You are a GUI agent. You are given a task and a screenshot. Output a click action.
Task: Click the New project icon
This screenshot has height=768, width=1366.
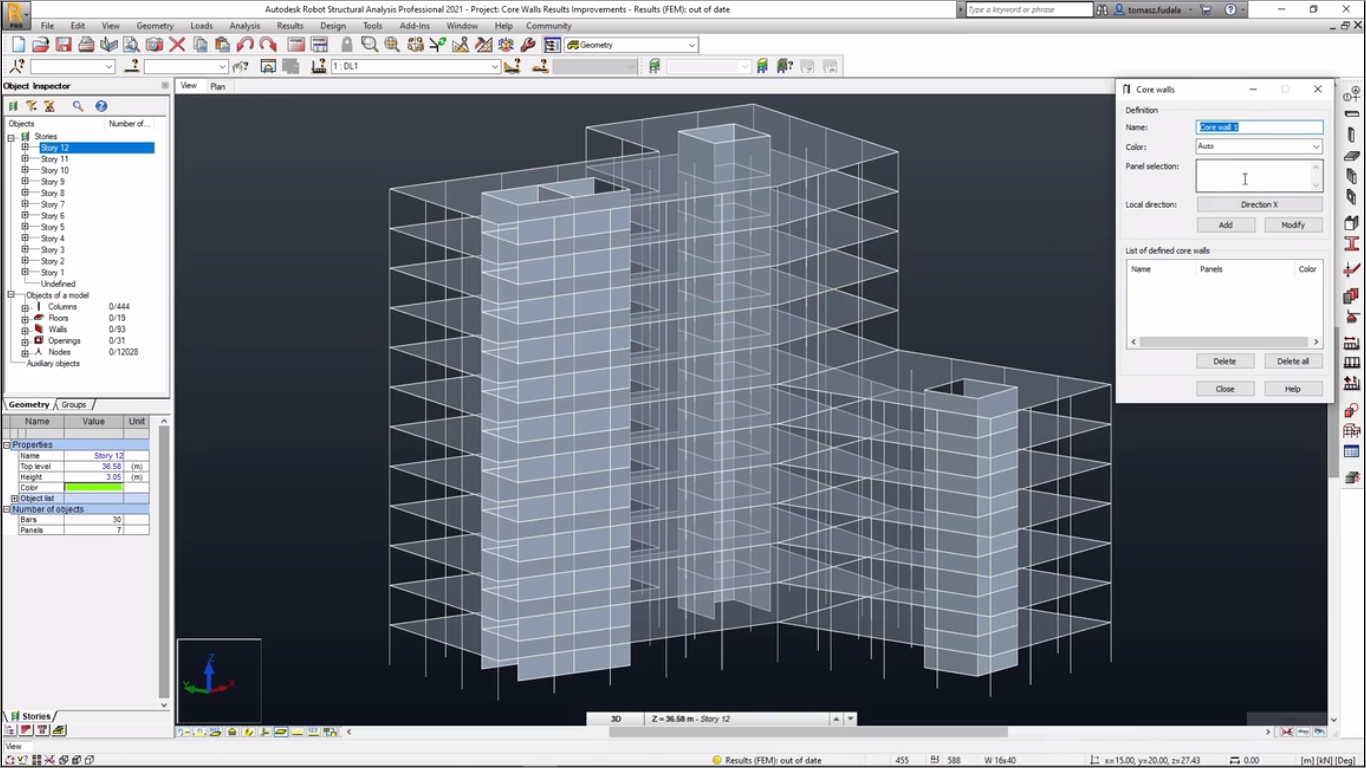pos(18,45)
